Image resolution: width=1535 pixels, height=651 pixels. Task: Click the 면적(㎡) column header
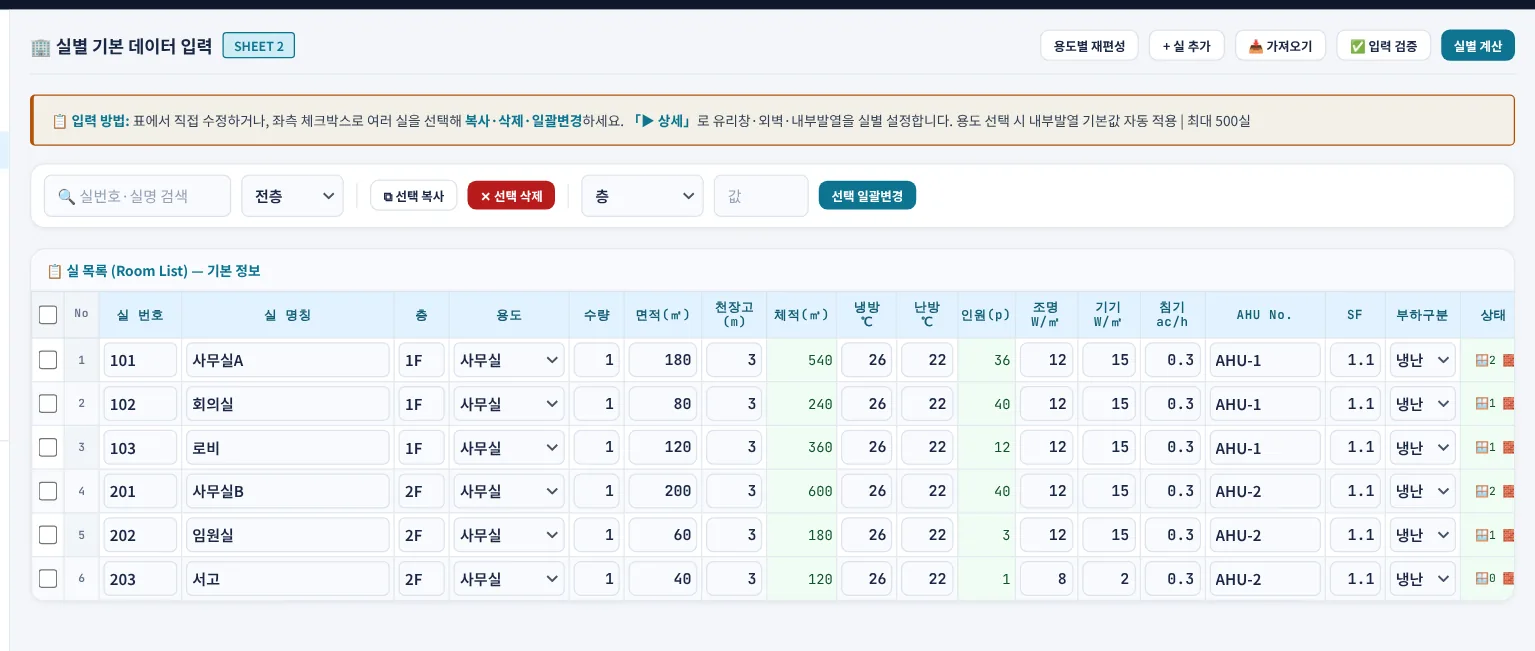(663, 315)
